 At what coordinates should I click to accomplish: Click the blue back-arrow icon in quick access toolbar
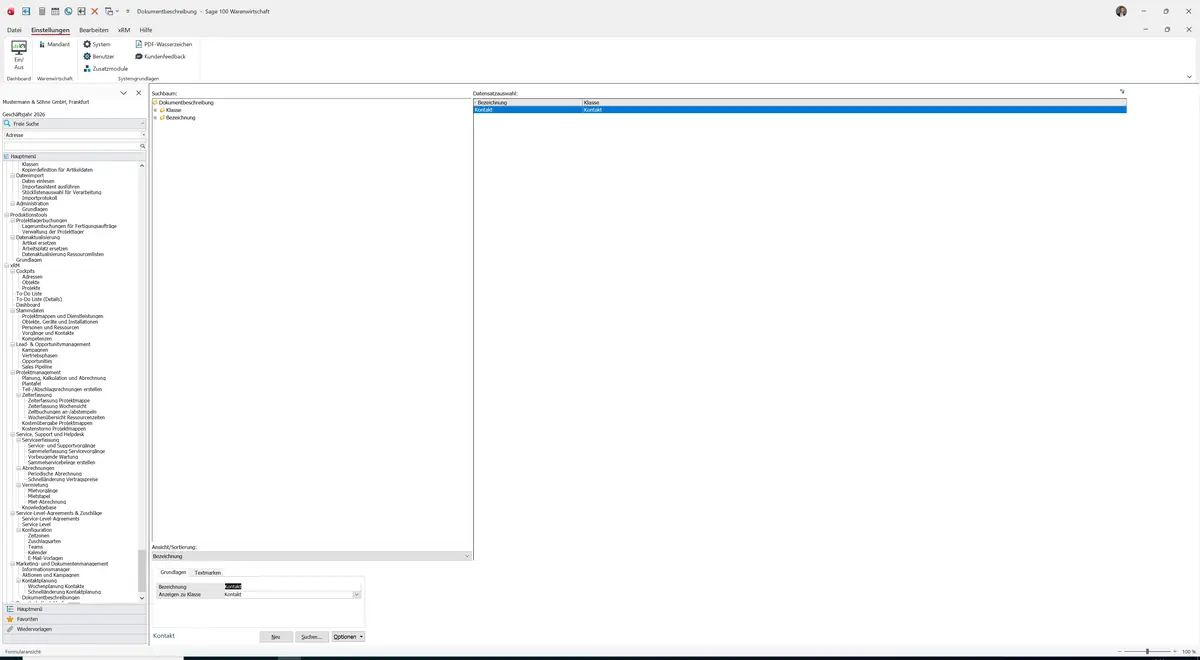click(x=26, y=11)
